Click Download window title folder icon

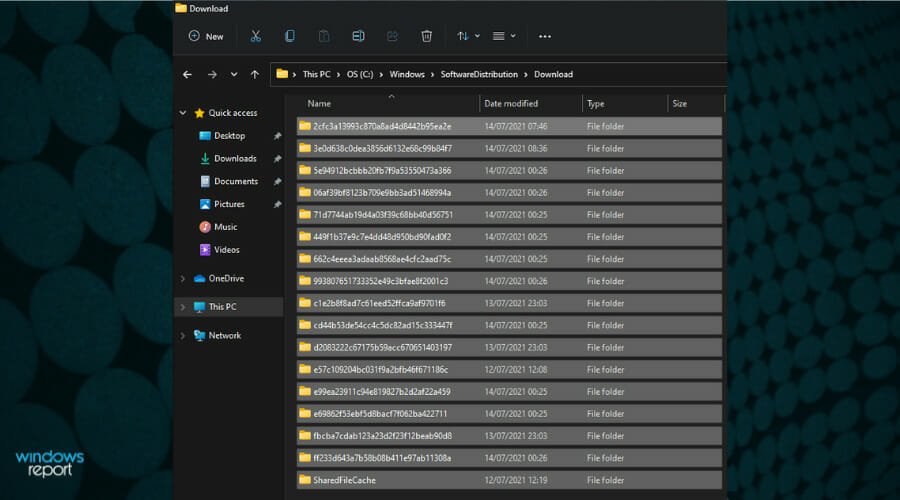(181, 8)
